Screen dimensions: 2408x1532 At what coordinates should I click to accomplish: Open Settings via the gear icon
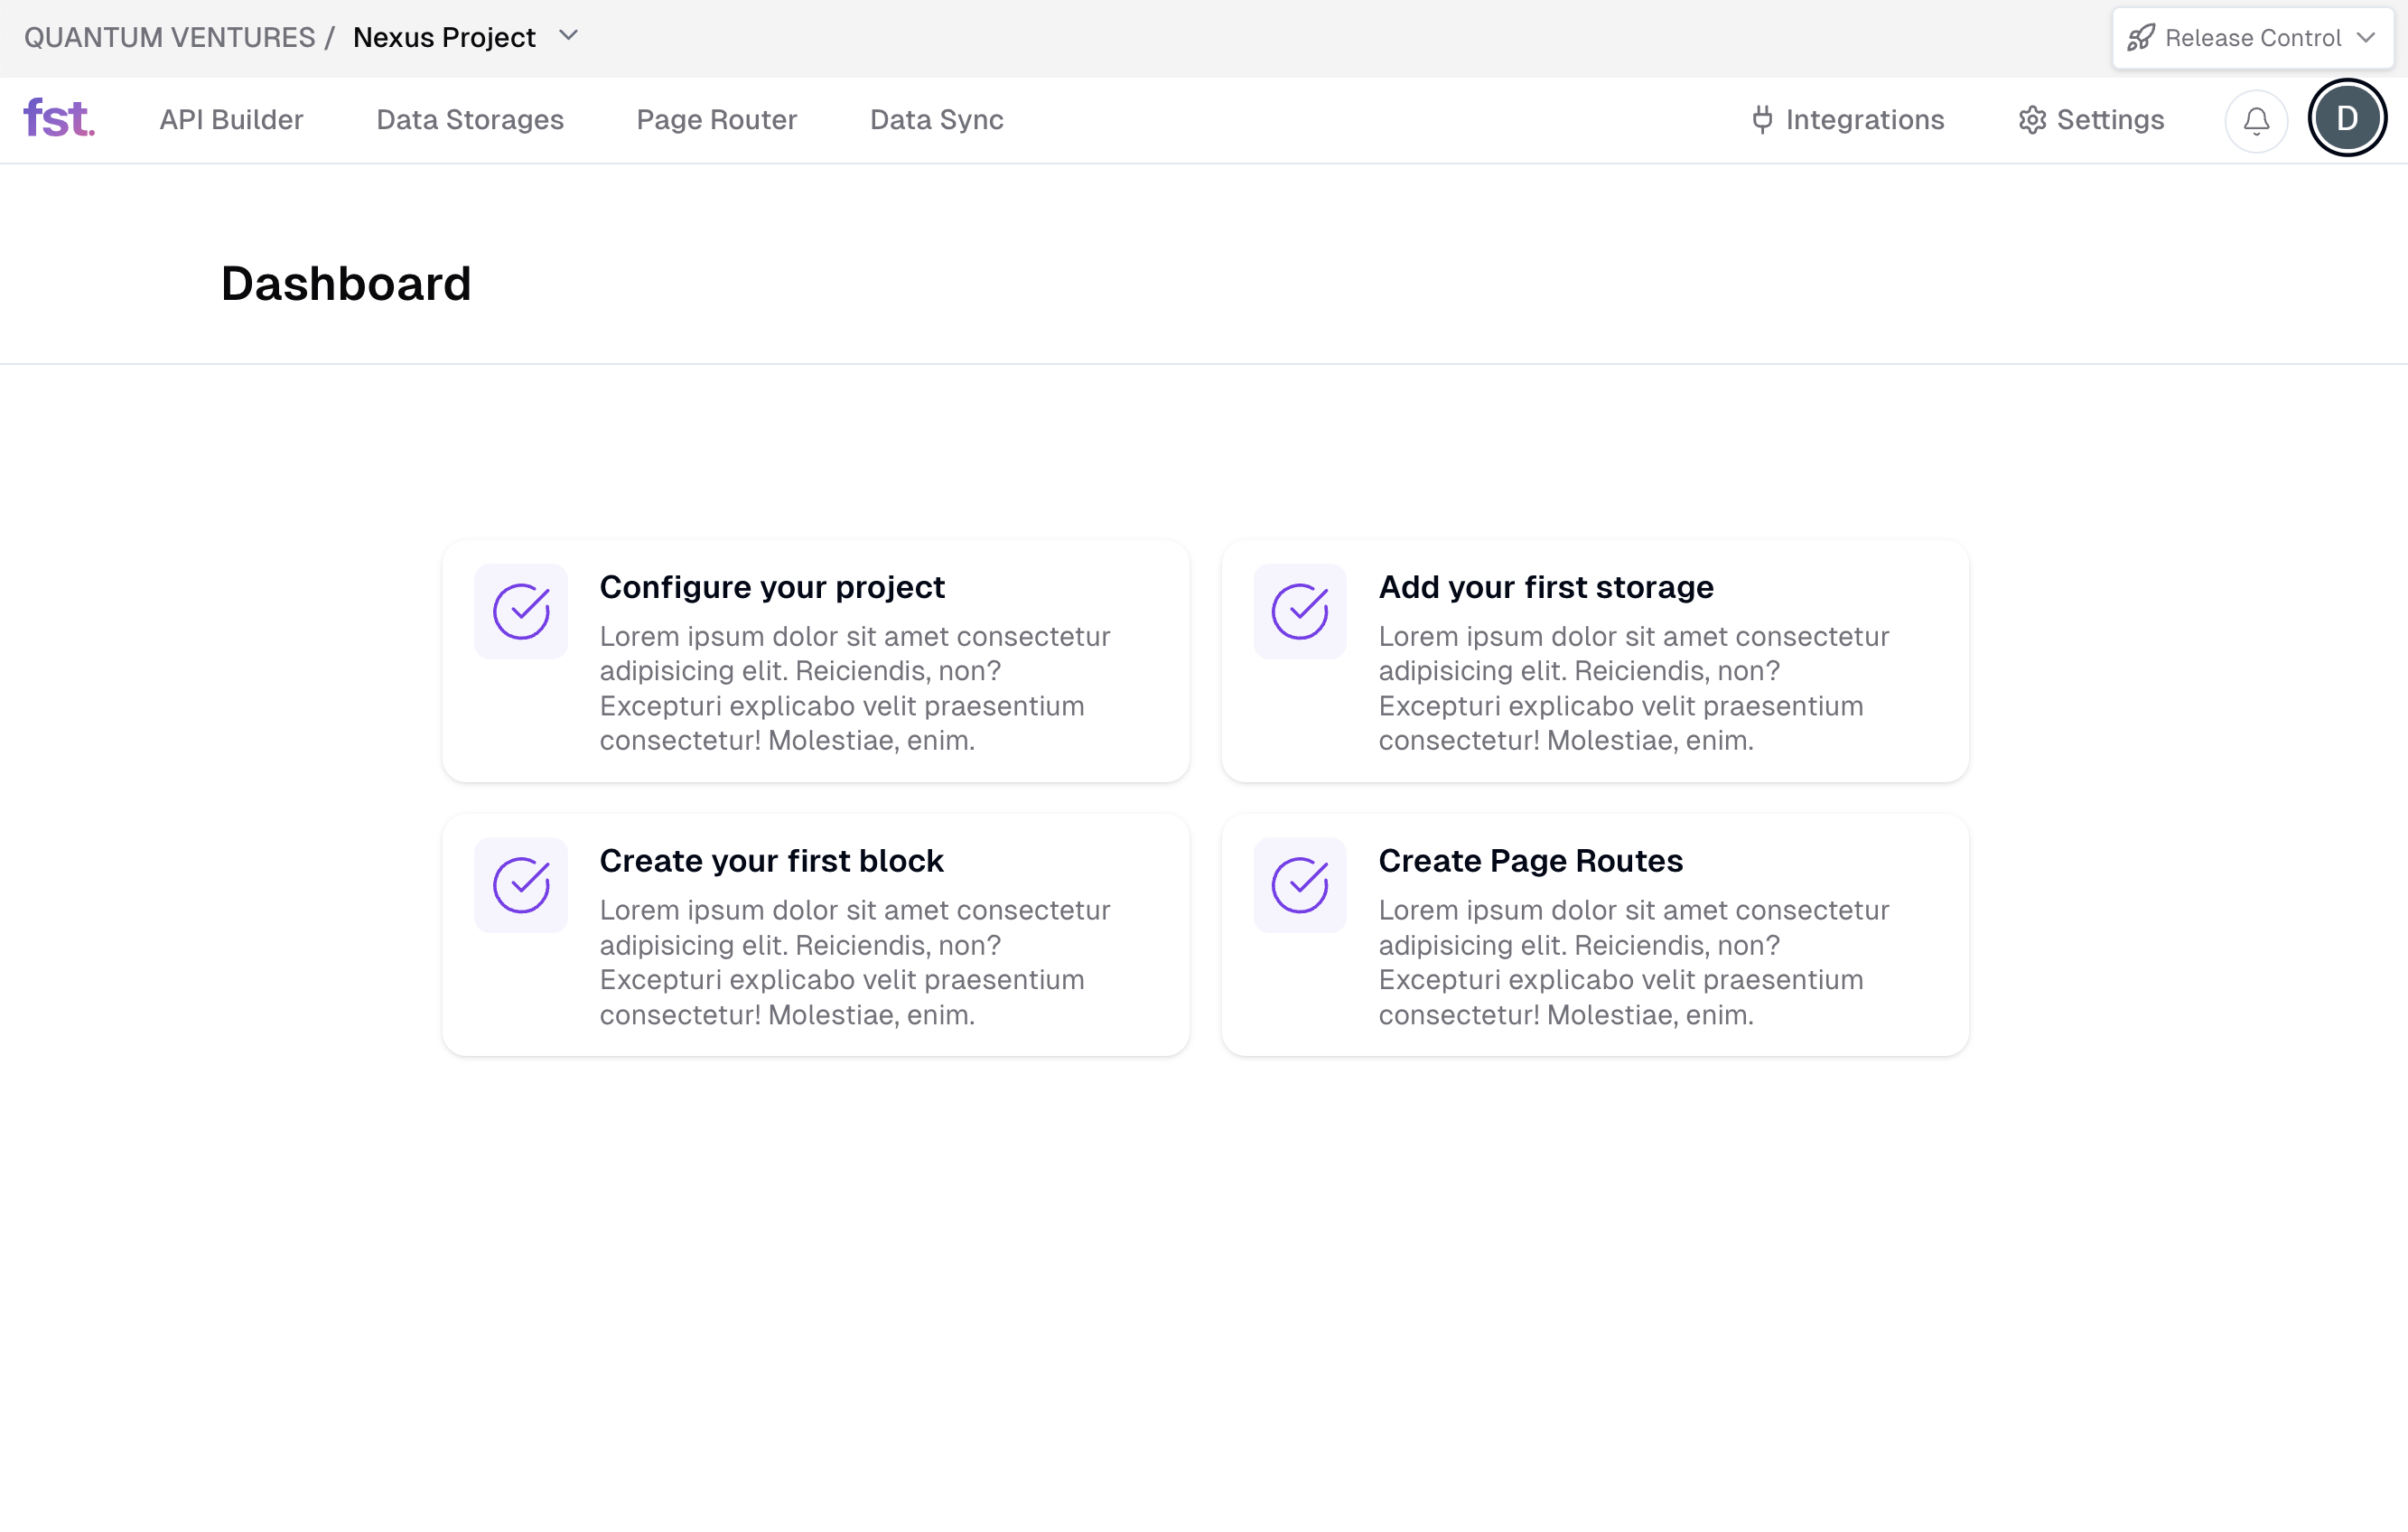(x=2032, y=119)
